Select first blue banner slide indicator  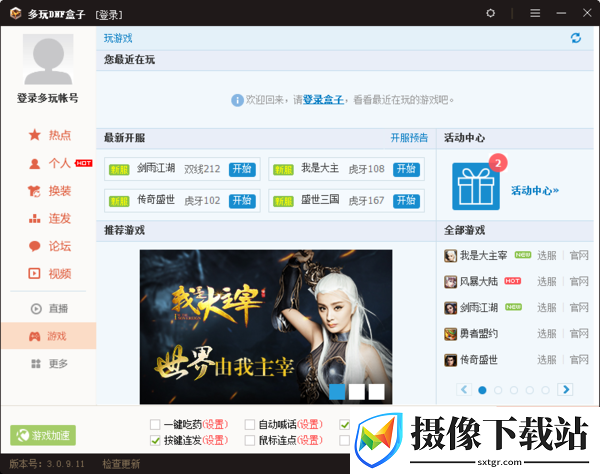pyautogui.click(x=337, y=392)
